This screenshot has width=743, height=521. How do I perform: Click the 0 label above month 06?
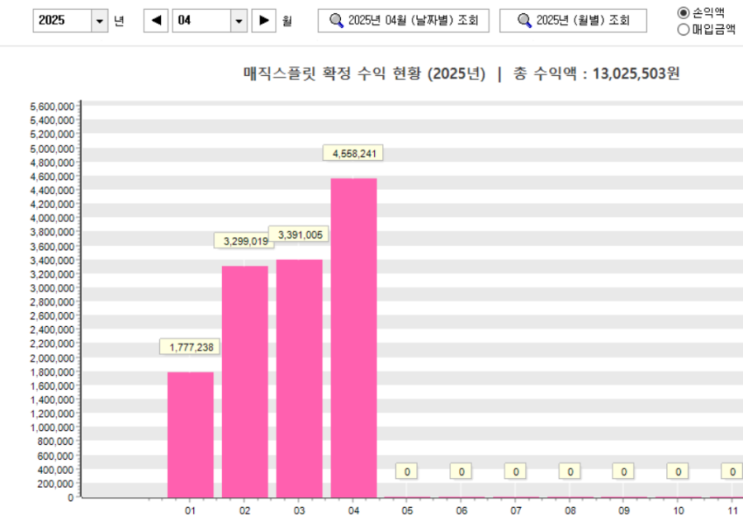(x=461, y=471)
